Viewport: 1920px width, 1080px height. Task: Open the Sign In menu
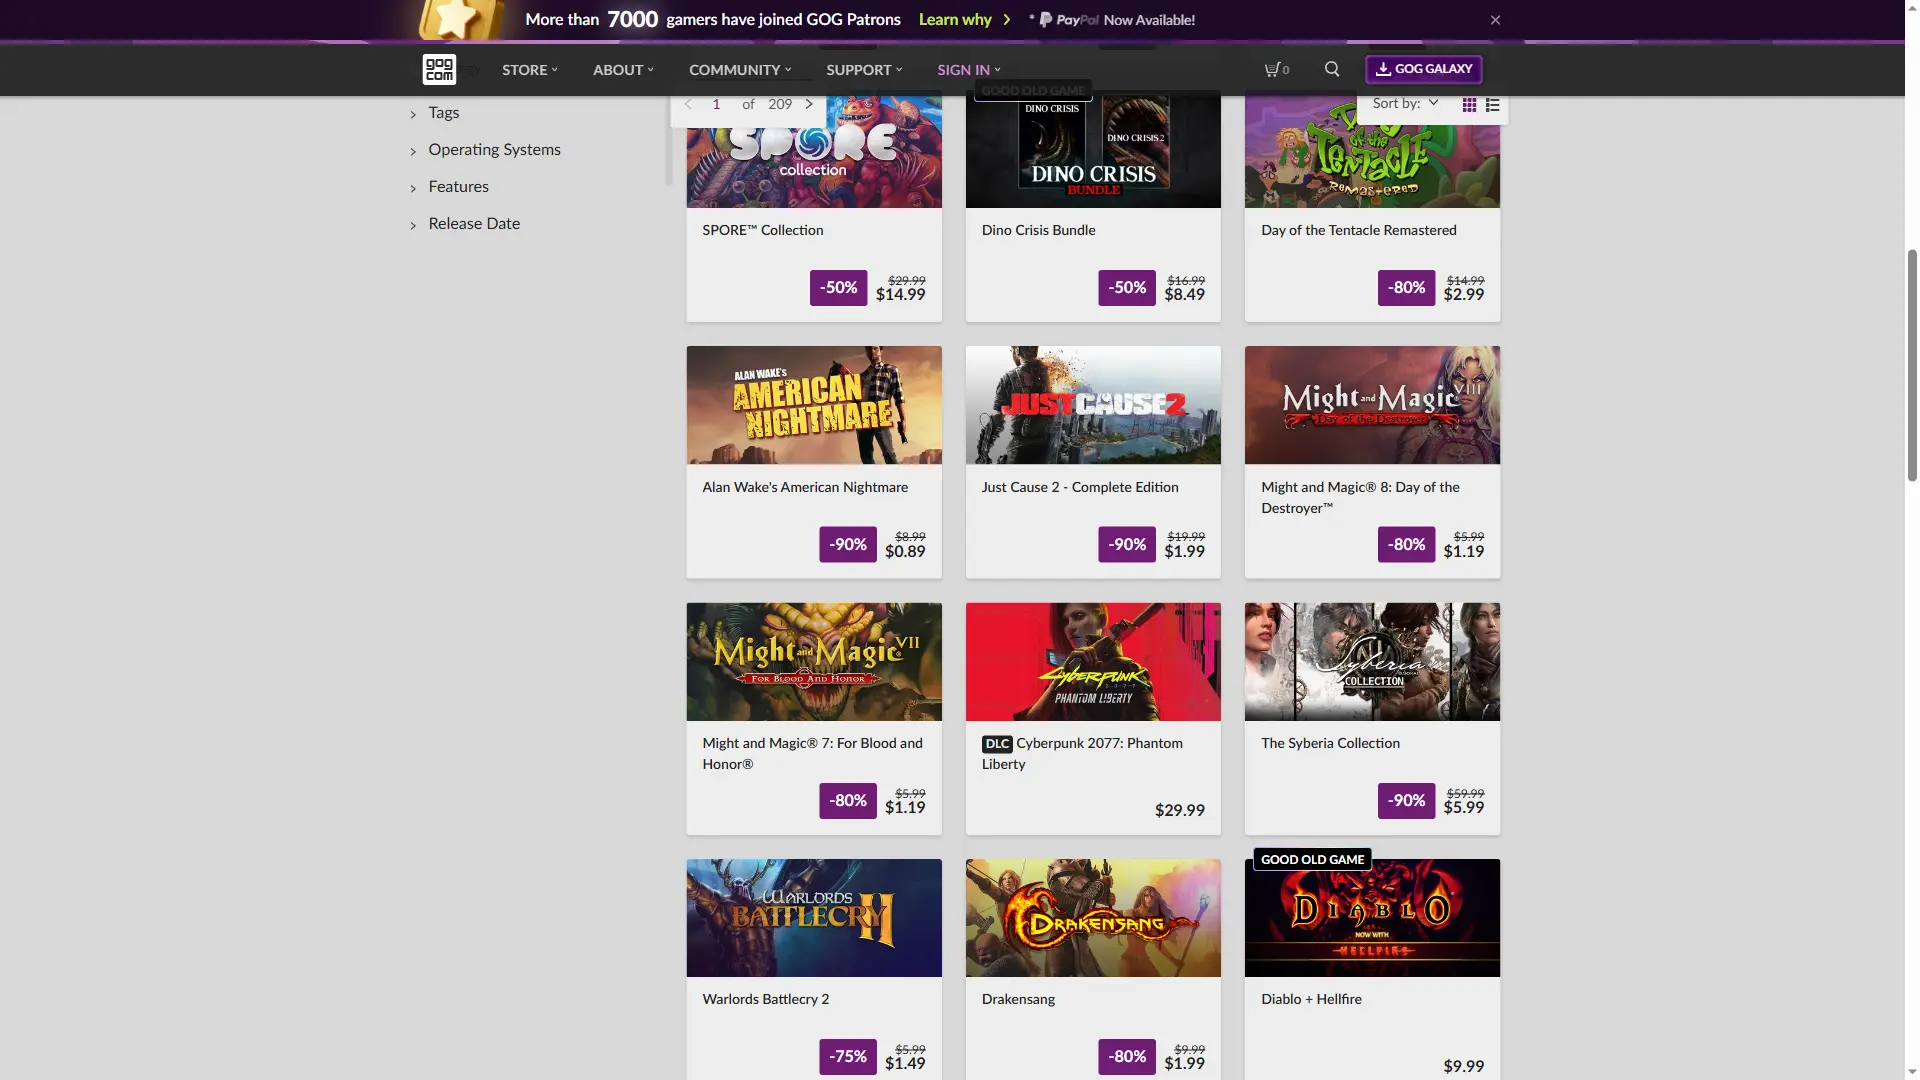click(x=968, y=70)
